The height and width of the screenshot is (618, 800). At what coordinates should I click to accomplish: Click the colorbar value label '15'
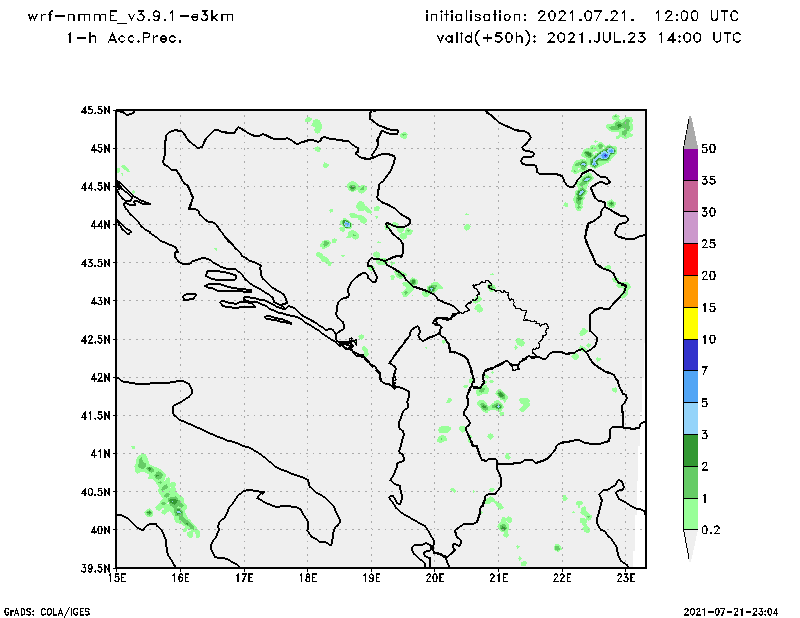tap(709, 307)
